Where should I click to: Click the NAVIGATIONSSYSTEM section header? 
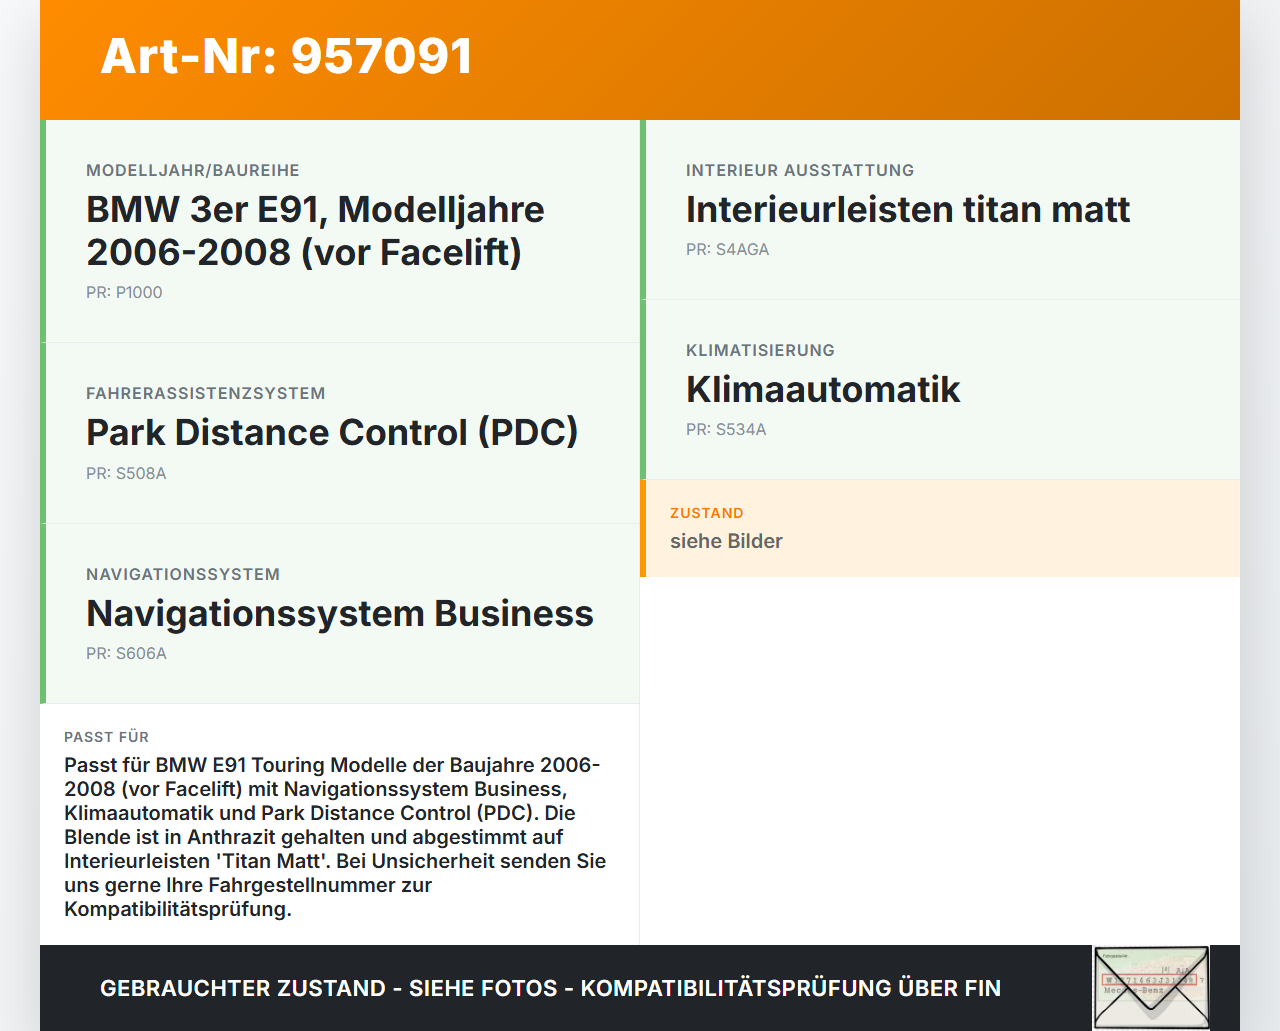[x=182, y=574]
